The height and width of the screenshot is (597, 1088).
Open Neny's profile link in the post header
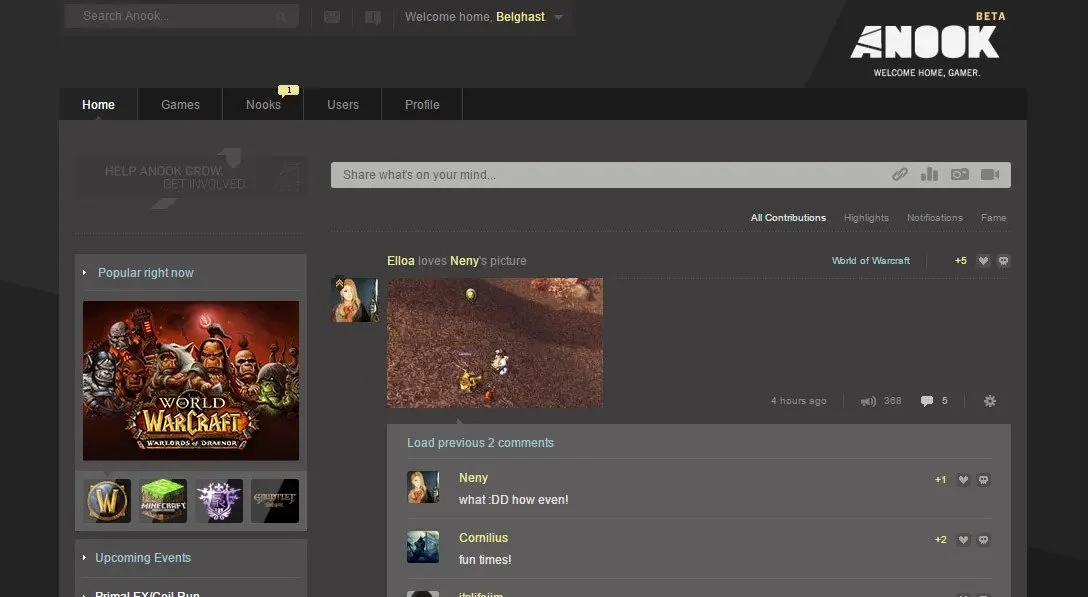pyautogui.click(x=464, y=261)
